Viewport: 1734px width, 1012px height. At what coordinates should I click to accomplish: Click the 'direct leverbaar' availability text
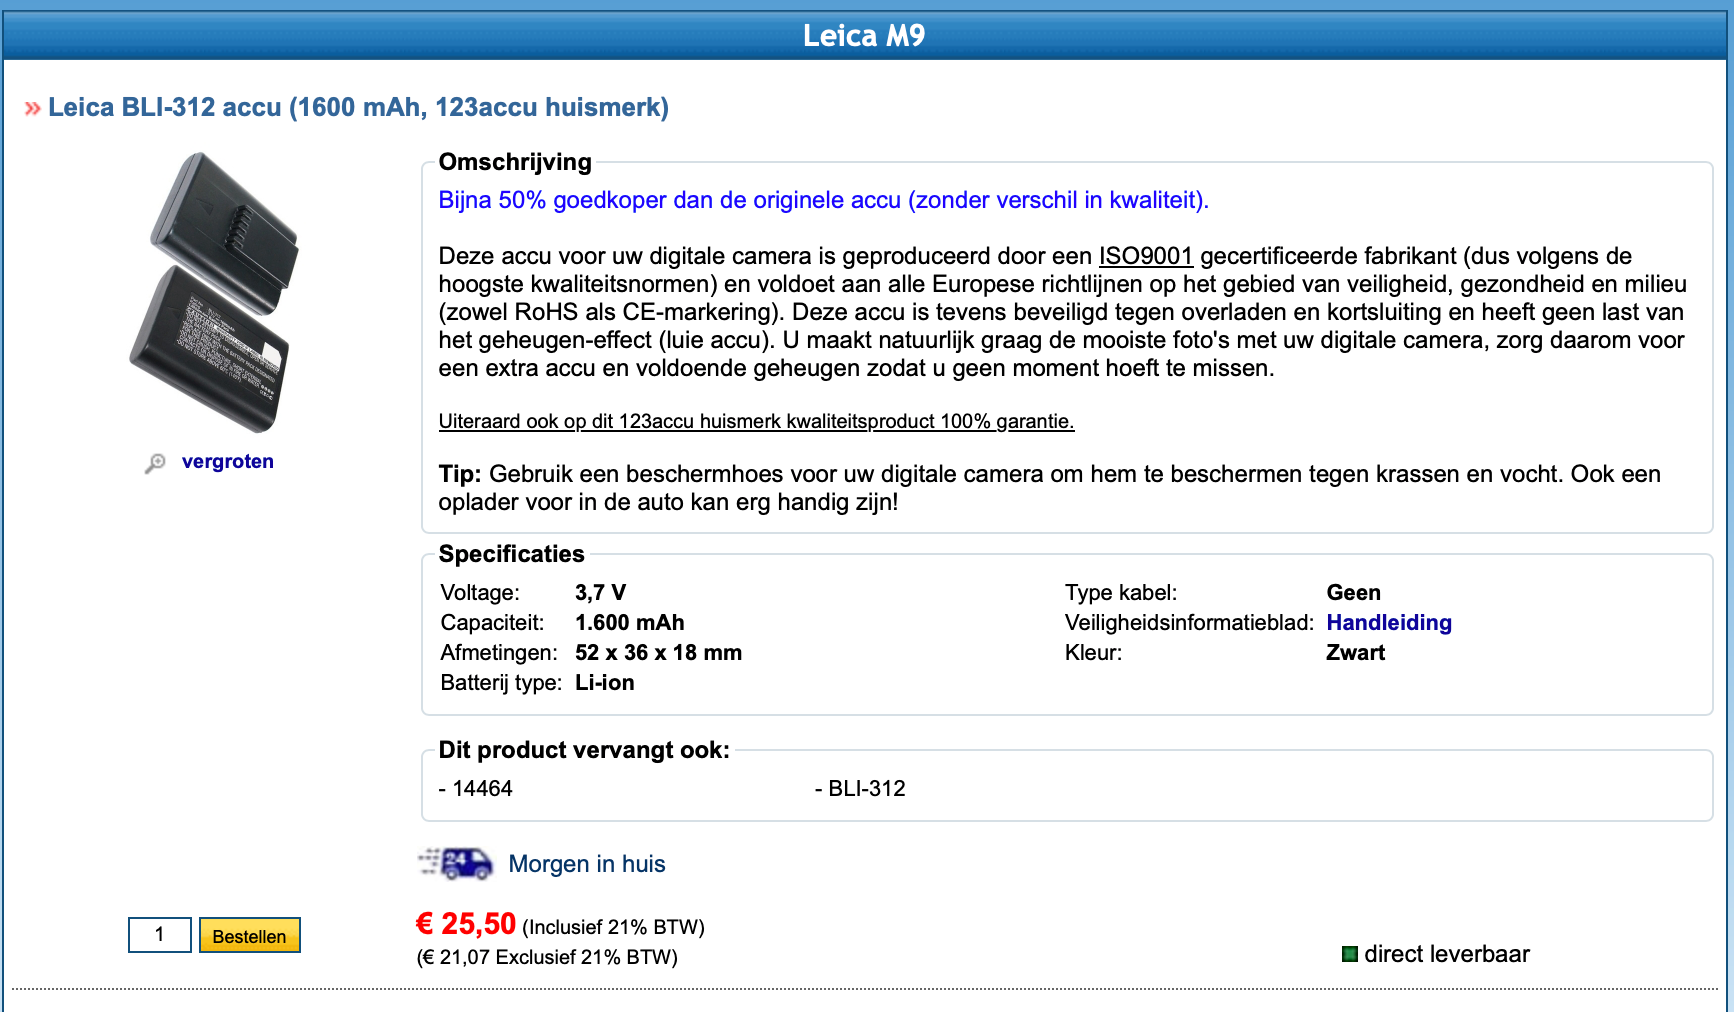pyautogui.click(x=1446, y=954)
